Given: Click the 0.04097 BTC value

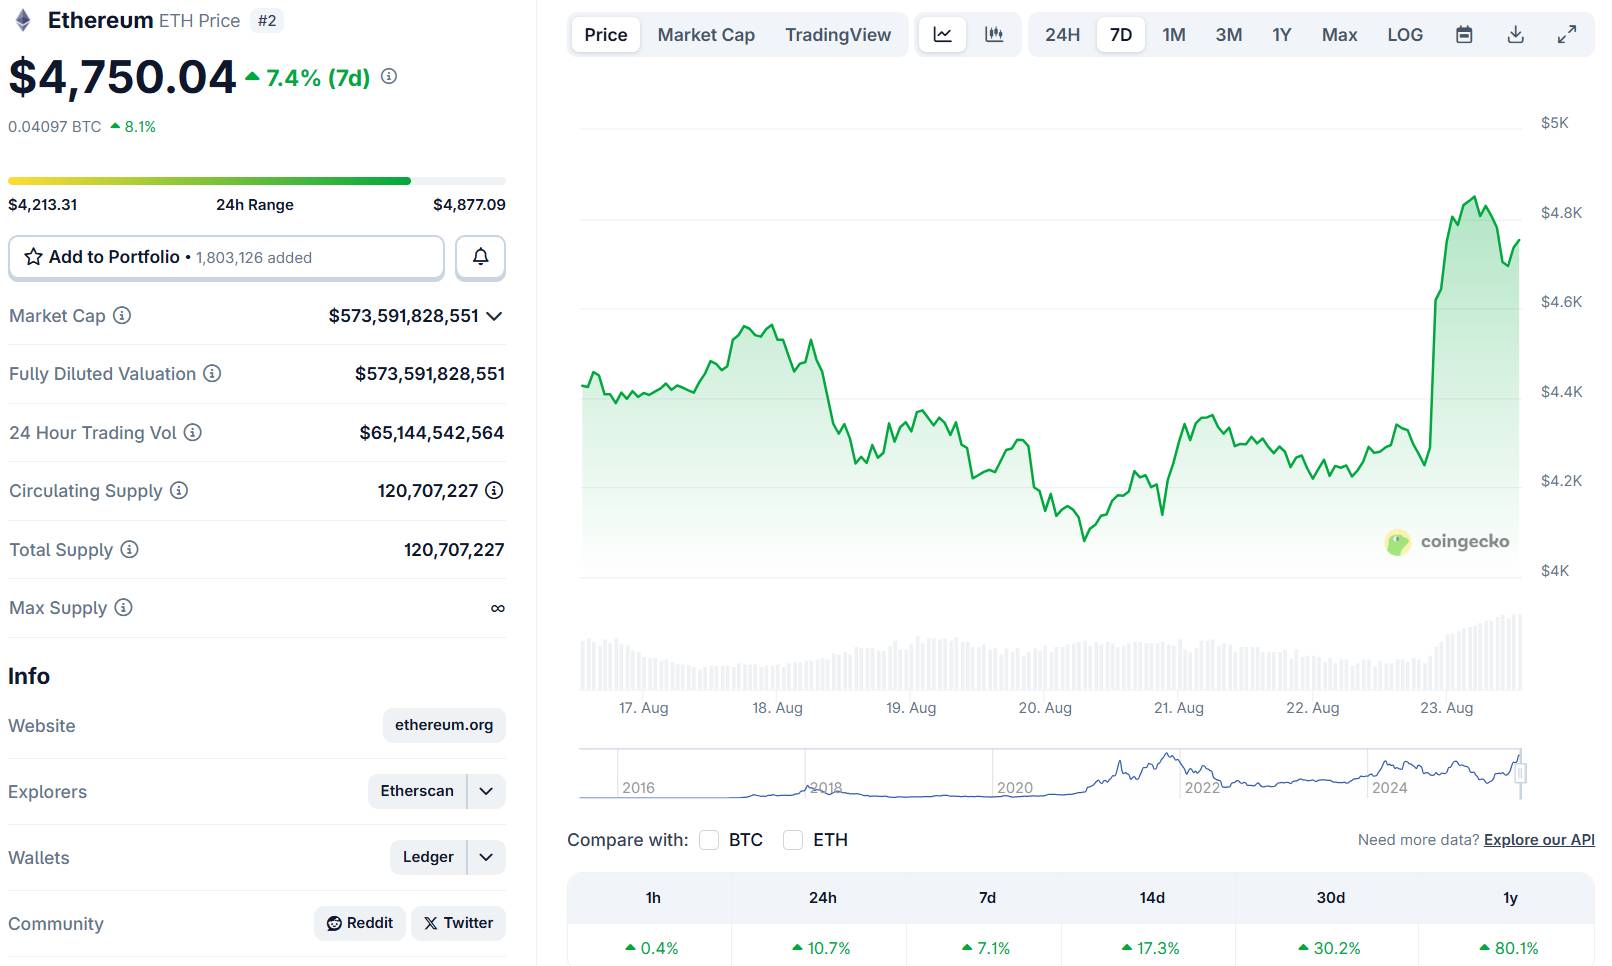Looking at the screenshot, I should click(55, 127).
